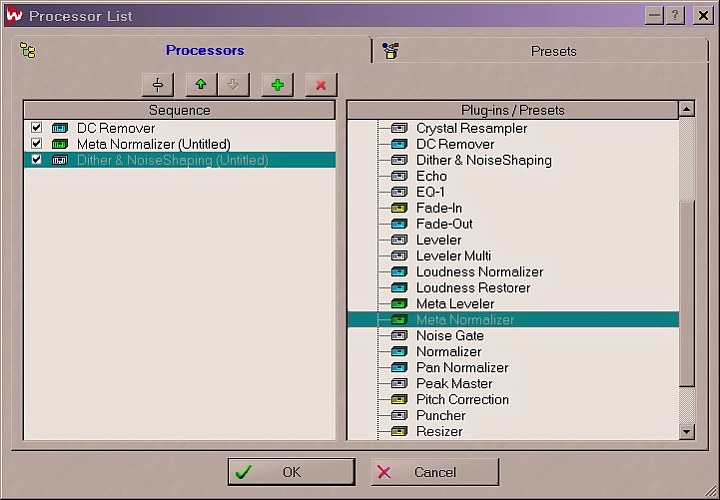Viewport: 720px width, 500px height.
Task: Click the Plug-ins / Presets column header
Action: click(x=512, y=110)
